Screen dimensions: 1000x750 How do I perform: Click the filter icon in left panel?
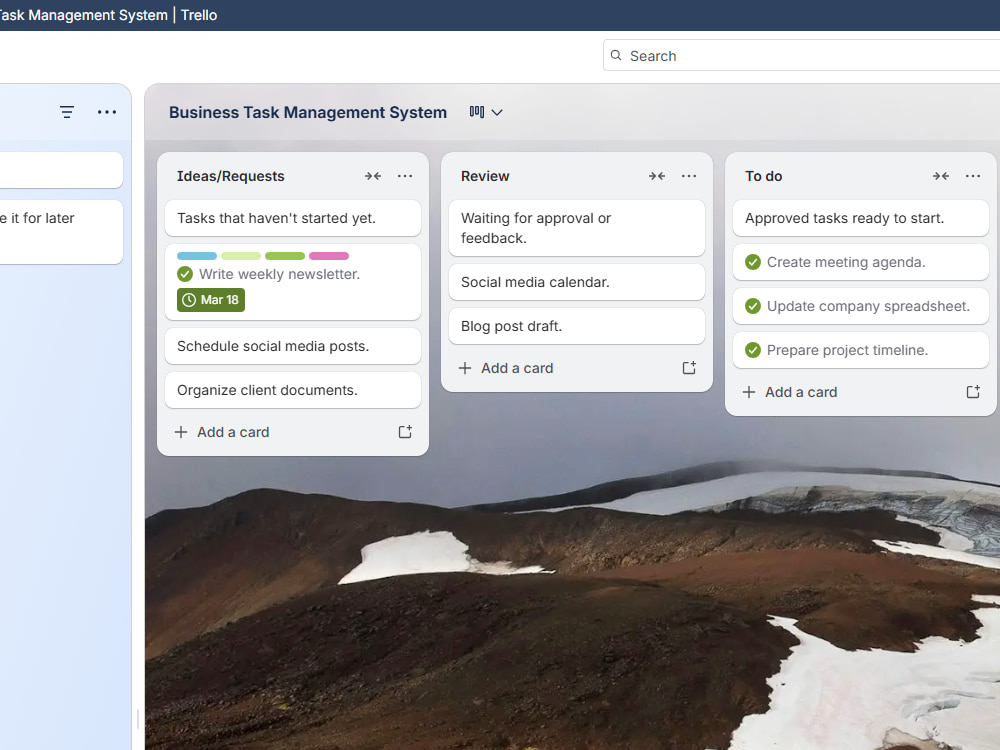click(67, 112)
